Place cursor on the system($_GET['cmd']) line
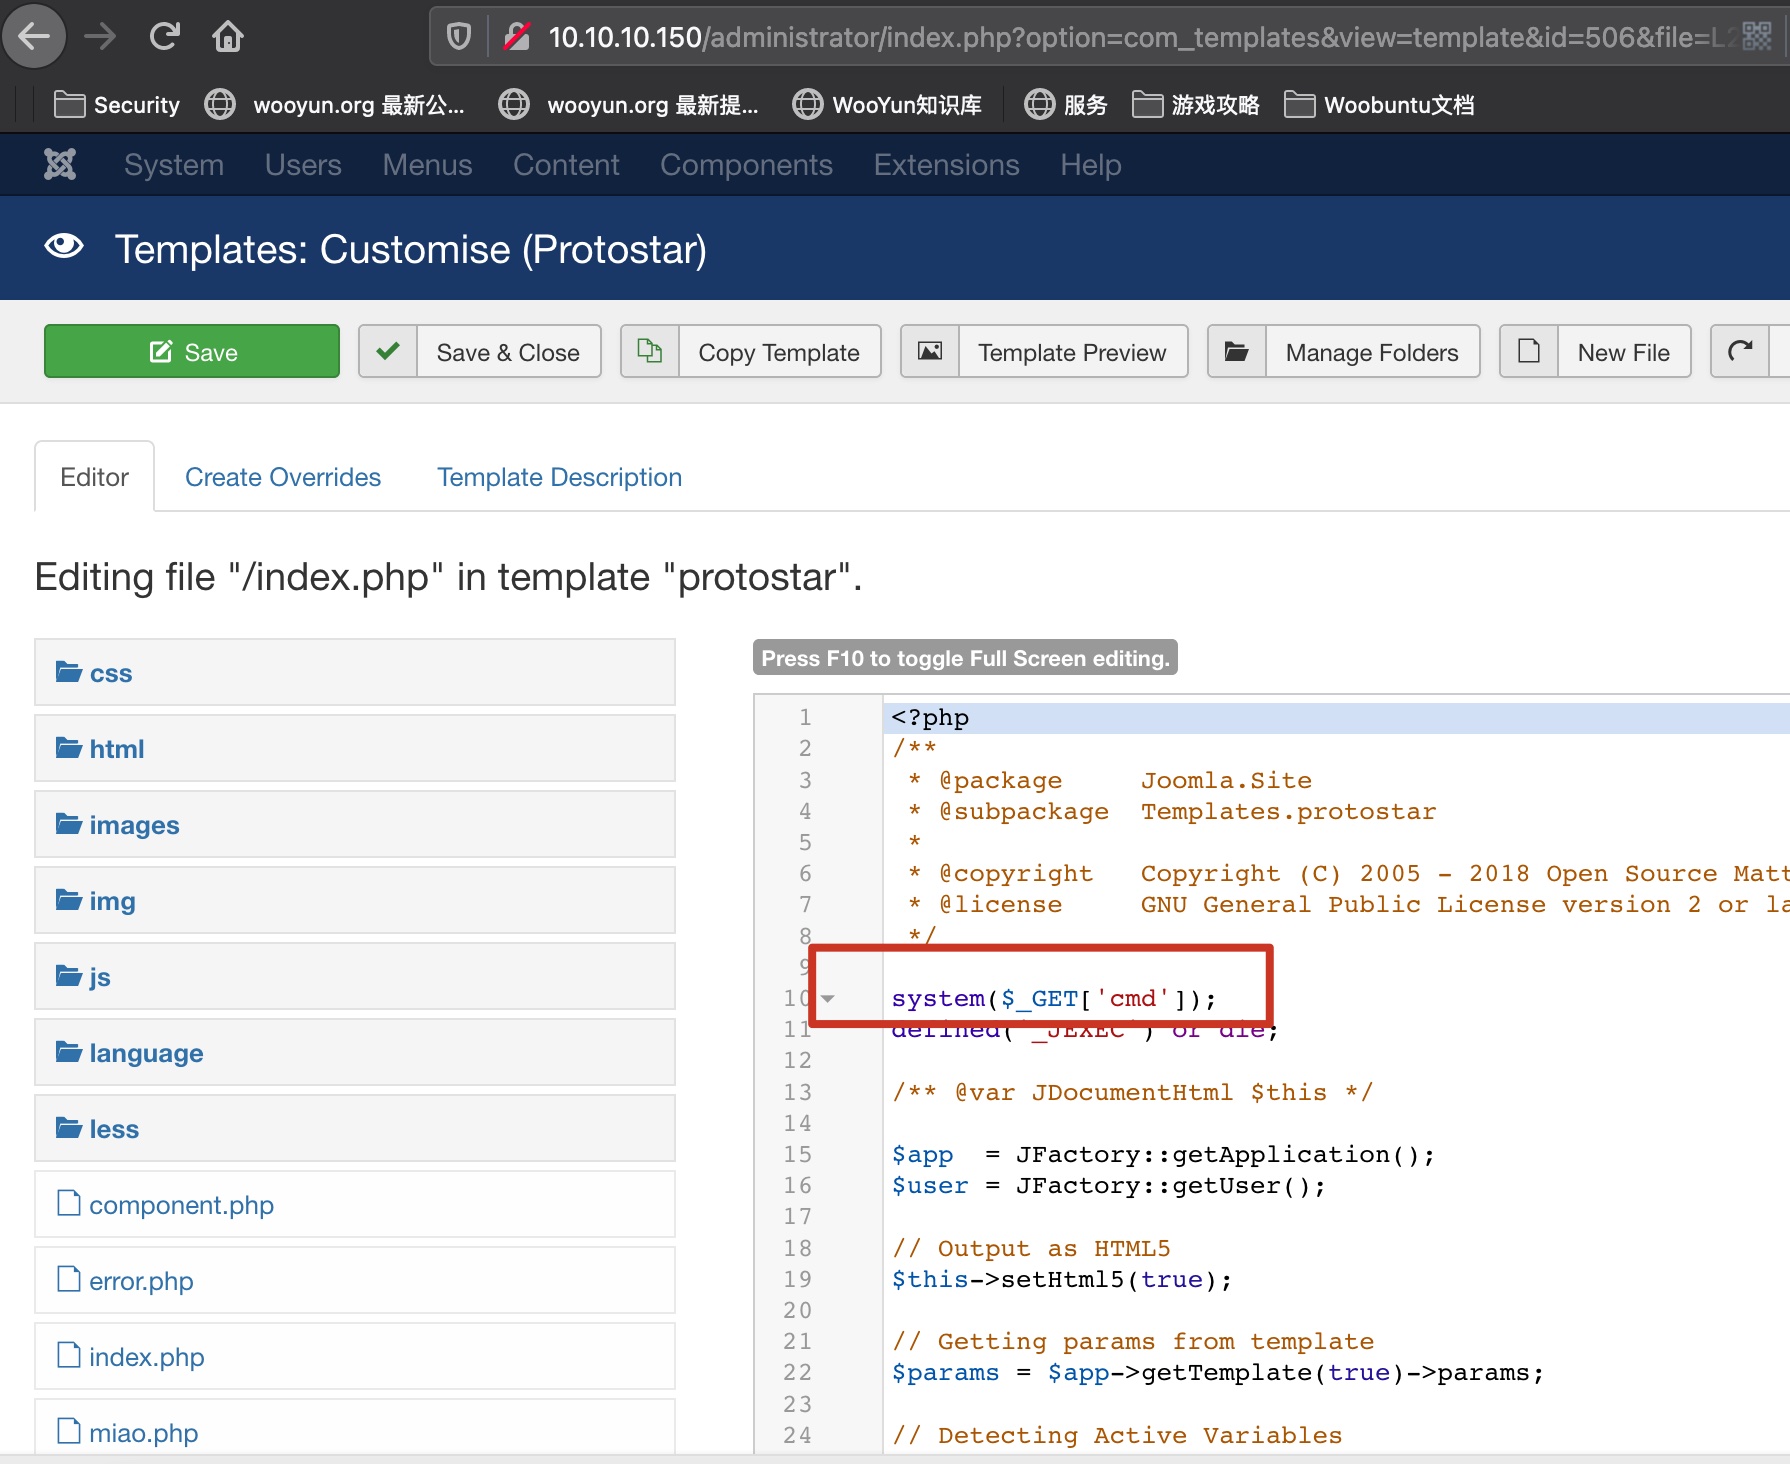 1054,998
